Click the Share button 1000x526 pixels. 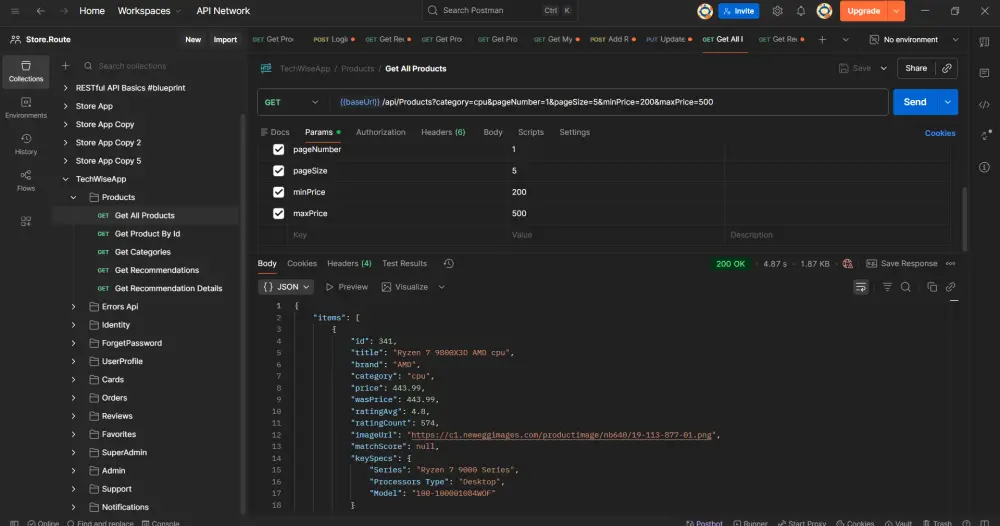coord(916,68)
